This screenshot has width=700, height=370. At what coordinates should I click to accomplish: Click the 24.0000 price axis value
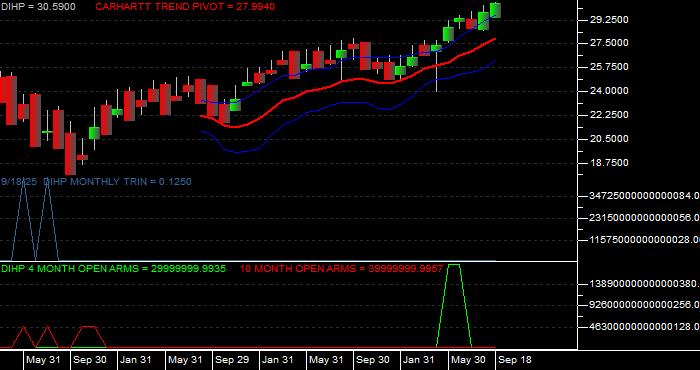(609, 91)
